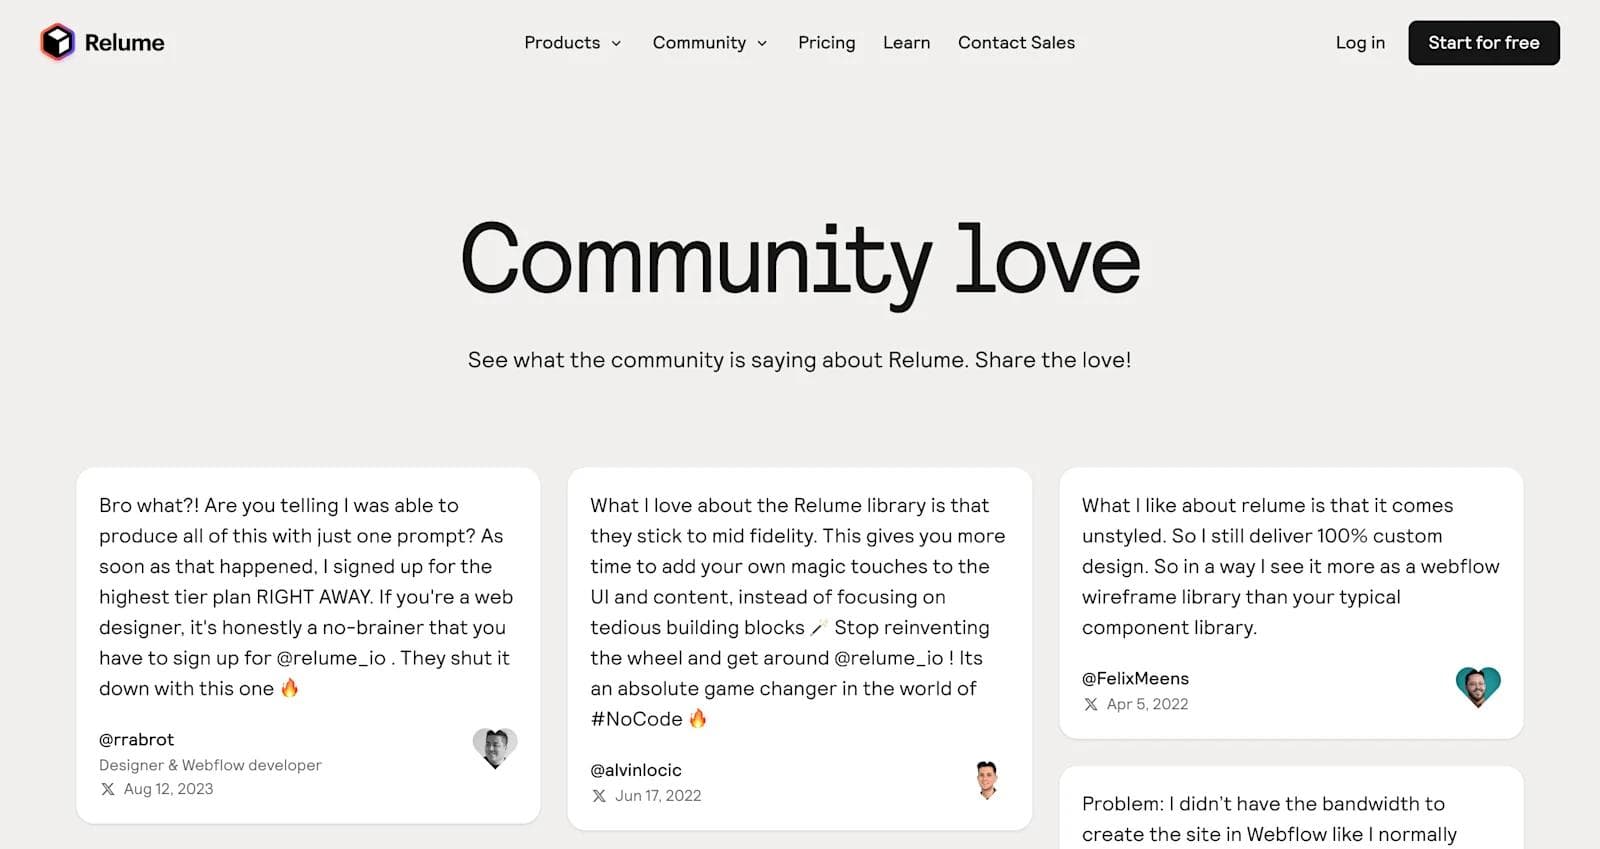
Task: Click the Relume cube logo
Action: tap(57, 42)
